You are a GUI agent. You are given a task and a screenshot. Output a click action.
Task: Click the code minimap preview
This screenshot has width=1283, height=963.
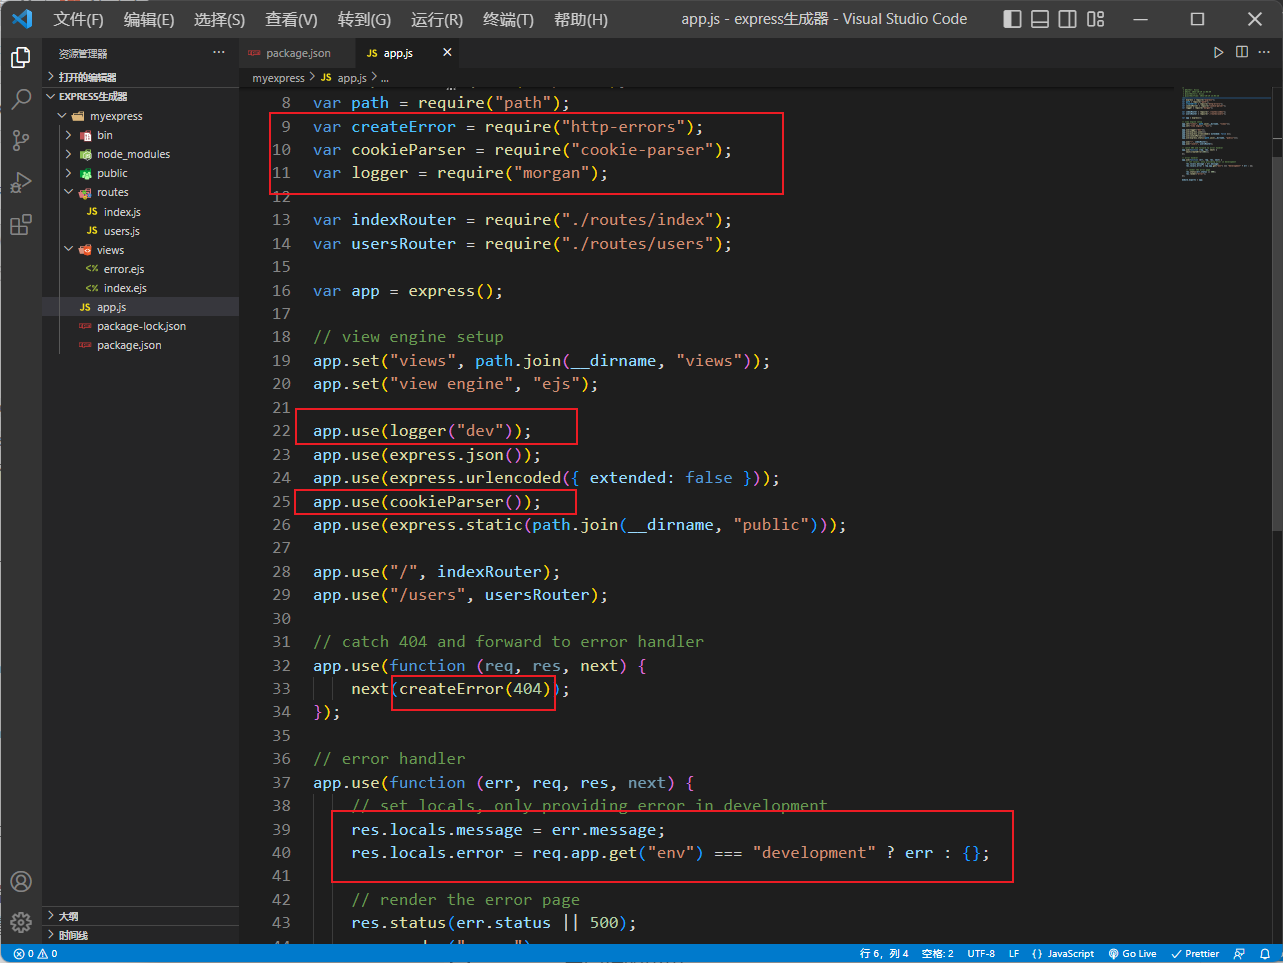(1225, 135)
